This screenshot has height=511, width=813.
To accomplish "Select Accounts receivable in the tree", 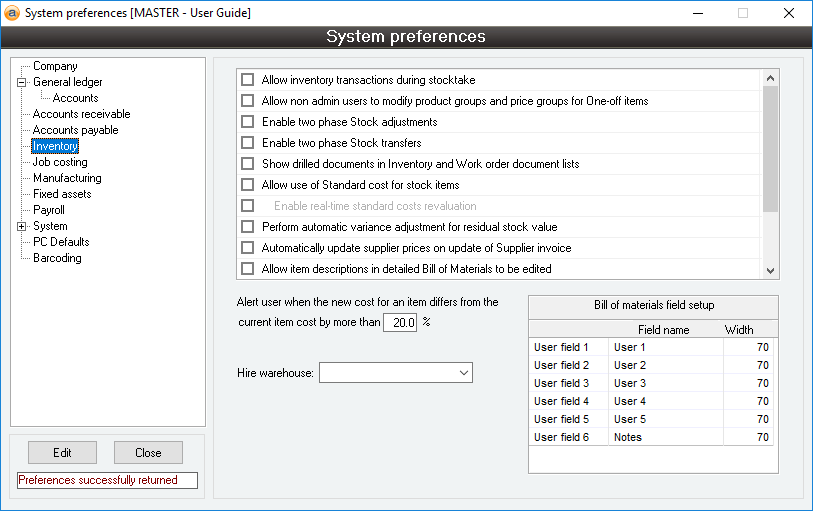I will (x=81, y=114).
